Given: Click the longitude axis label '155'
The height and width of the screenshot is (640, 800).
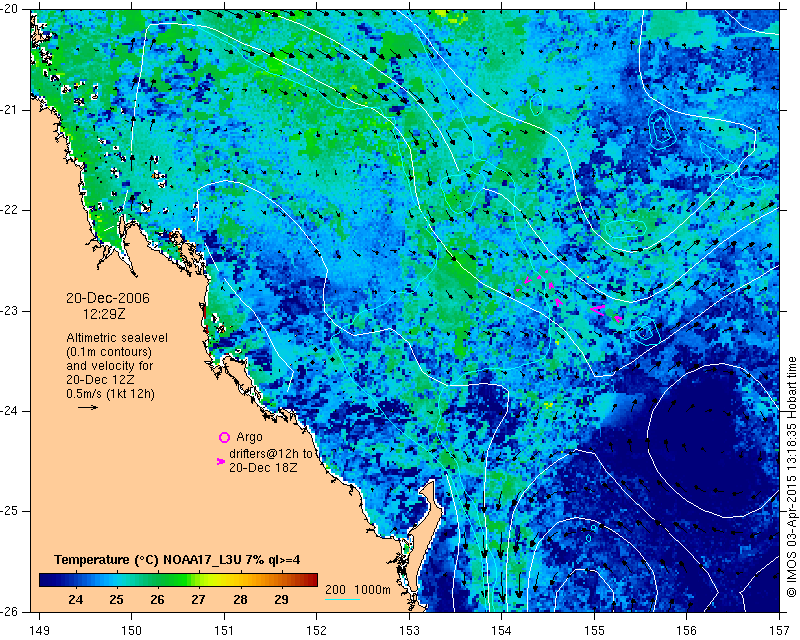Looking at the screenshot, I should [594, 631].
